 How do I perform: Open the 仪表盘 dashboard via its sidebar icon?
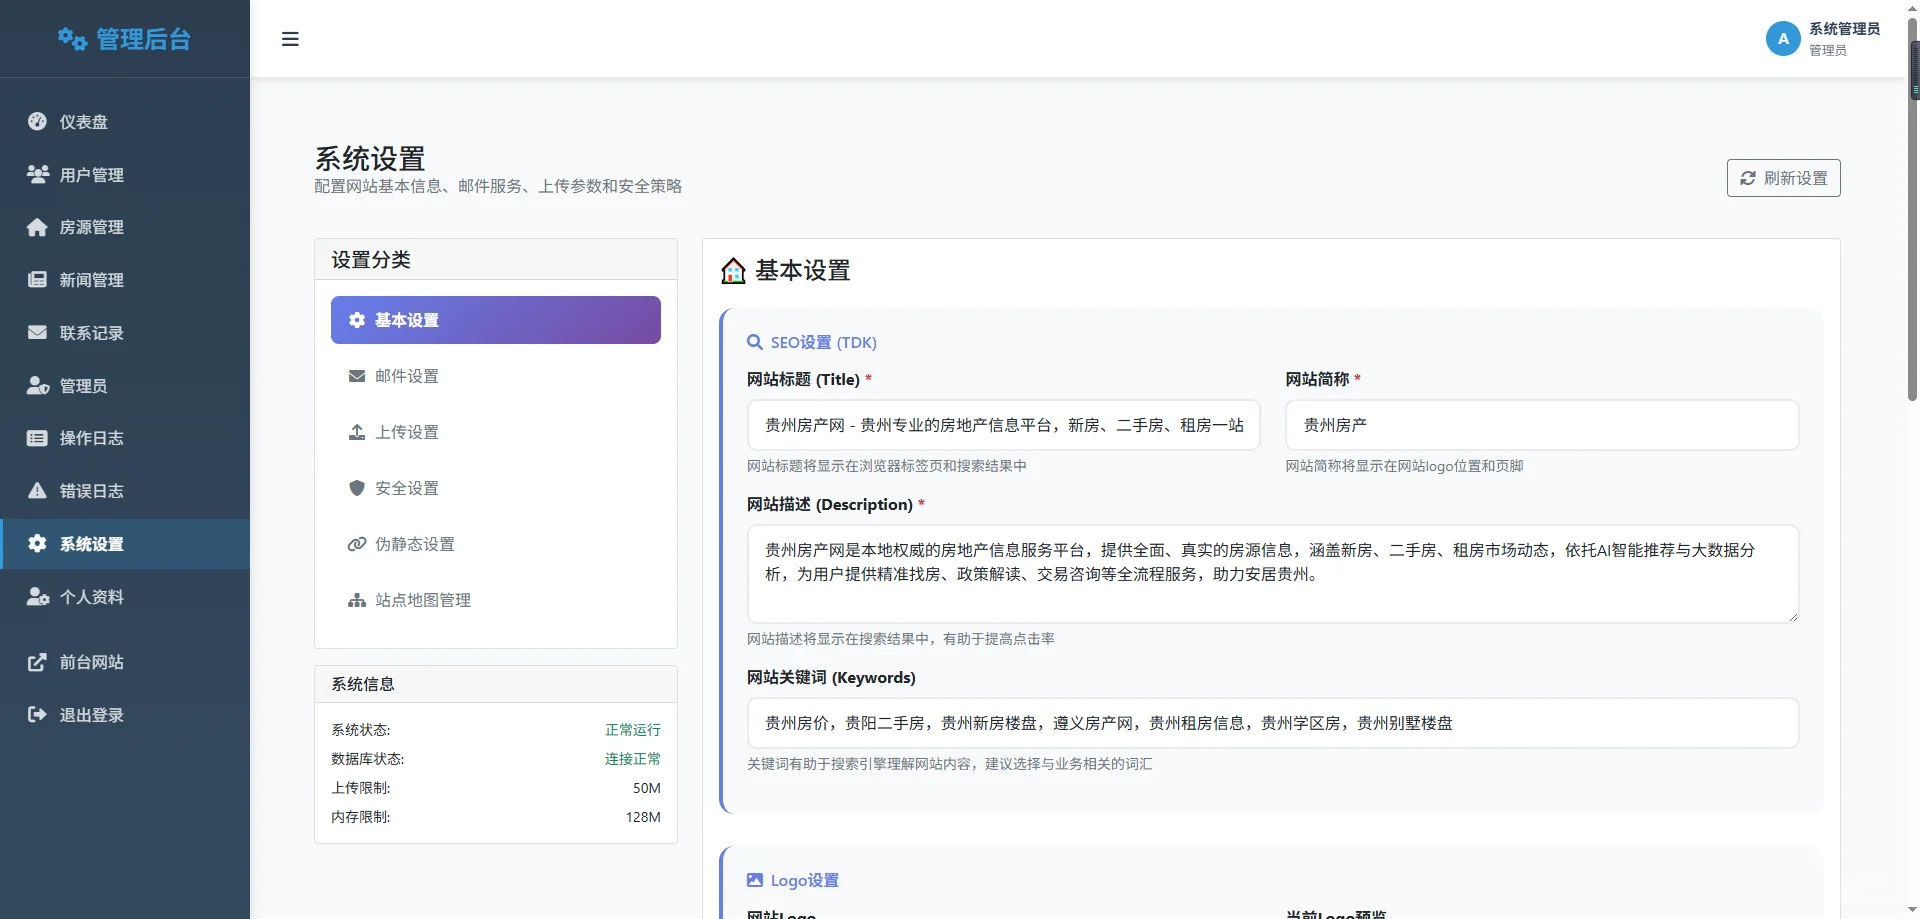click(37, 121)
